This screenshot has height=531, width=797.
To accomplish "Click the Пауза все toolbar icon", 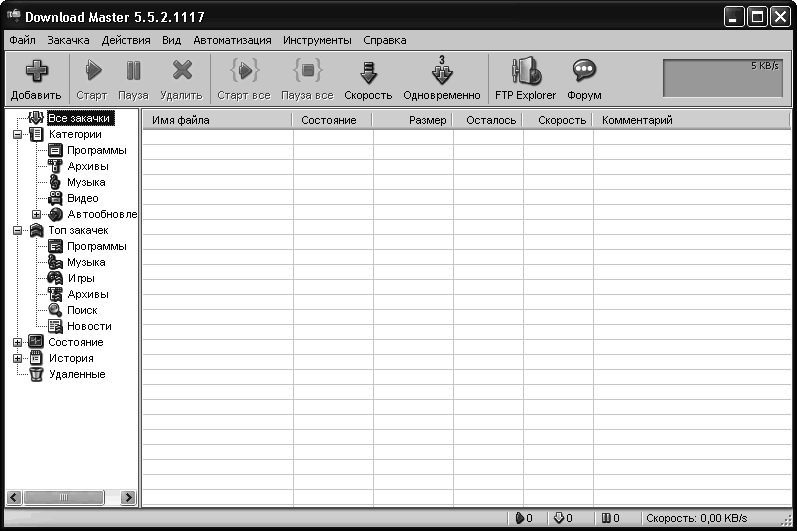I will click(x=307, y=72).
